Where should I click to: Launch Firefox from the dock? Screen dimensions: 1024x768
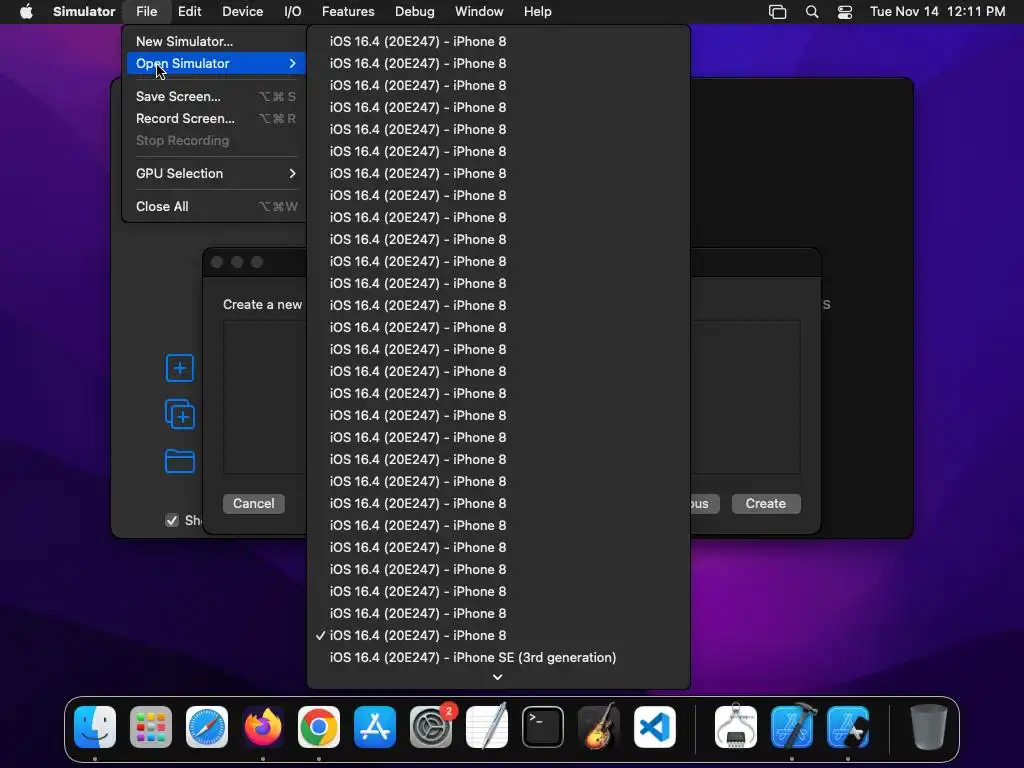point(263,727)
